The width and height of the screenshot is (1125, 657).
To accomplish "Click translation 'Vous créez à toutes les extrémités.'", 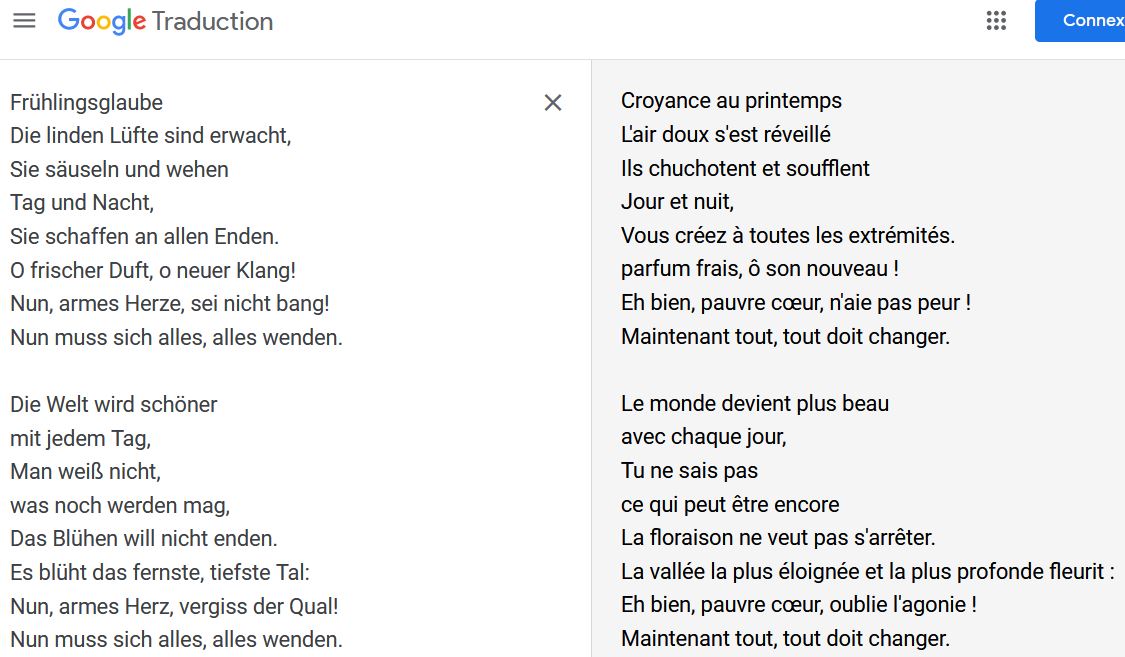I will pos(788,235).
